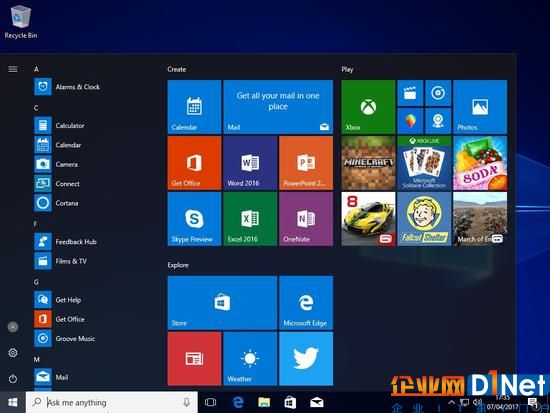
Task: Open the Photos tile
Action: click(480, 107)
